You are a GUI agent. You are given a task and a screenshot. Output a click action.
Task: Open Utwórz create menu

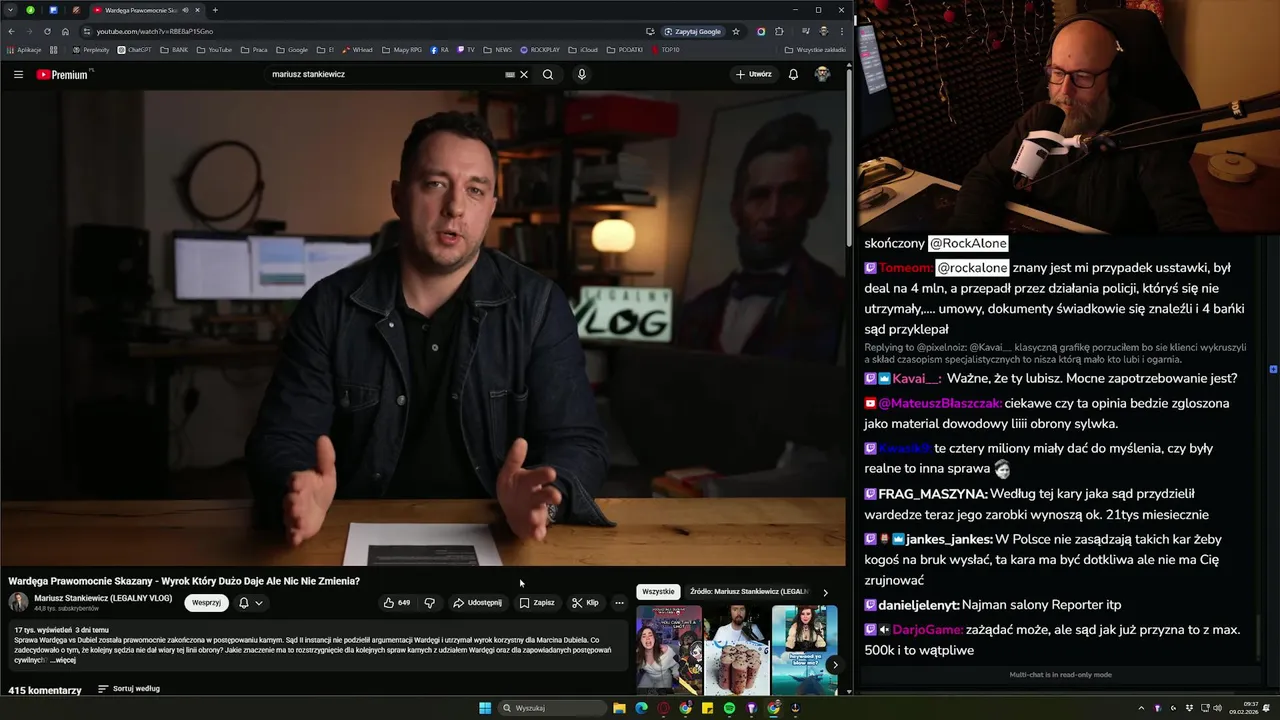click(x=754, y=74)
